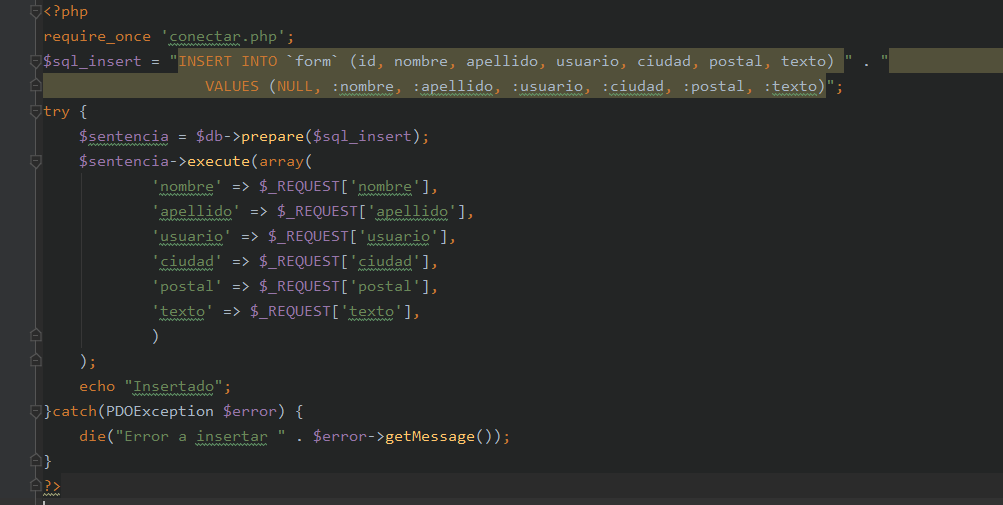Click the 'postal' array key
1003x505 pixels.
(x=186, y=286)
